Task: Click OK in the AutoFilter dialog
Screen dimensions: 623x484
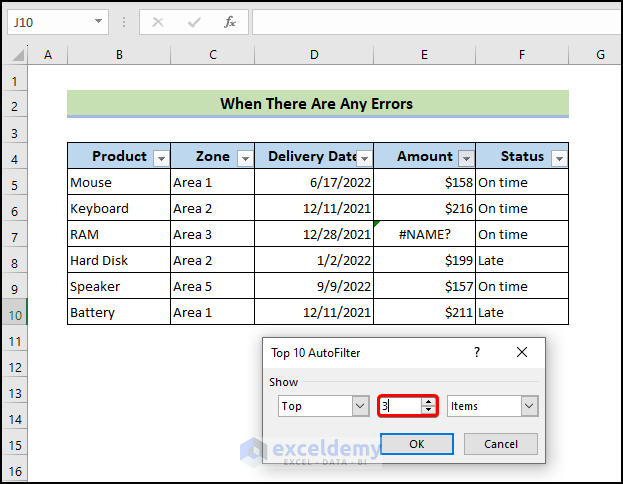Action: [x=416, y=443]
